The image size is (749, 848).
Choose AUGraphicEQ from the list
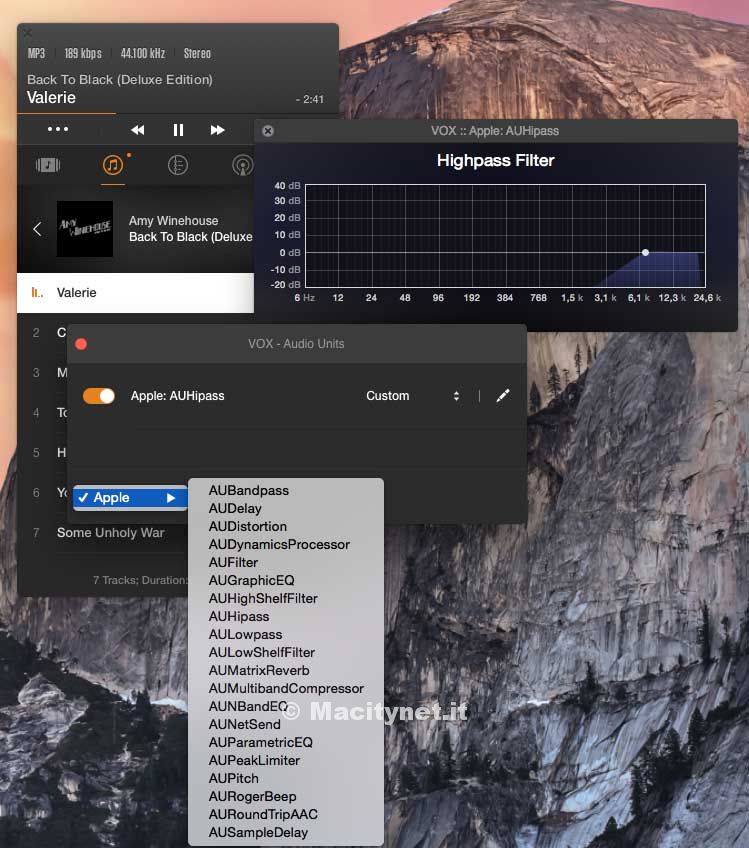pyautogui.click(x=286, y=580)
